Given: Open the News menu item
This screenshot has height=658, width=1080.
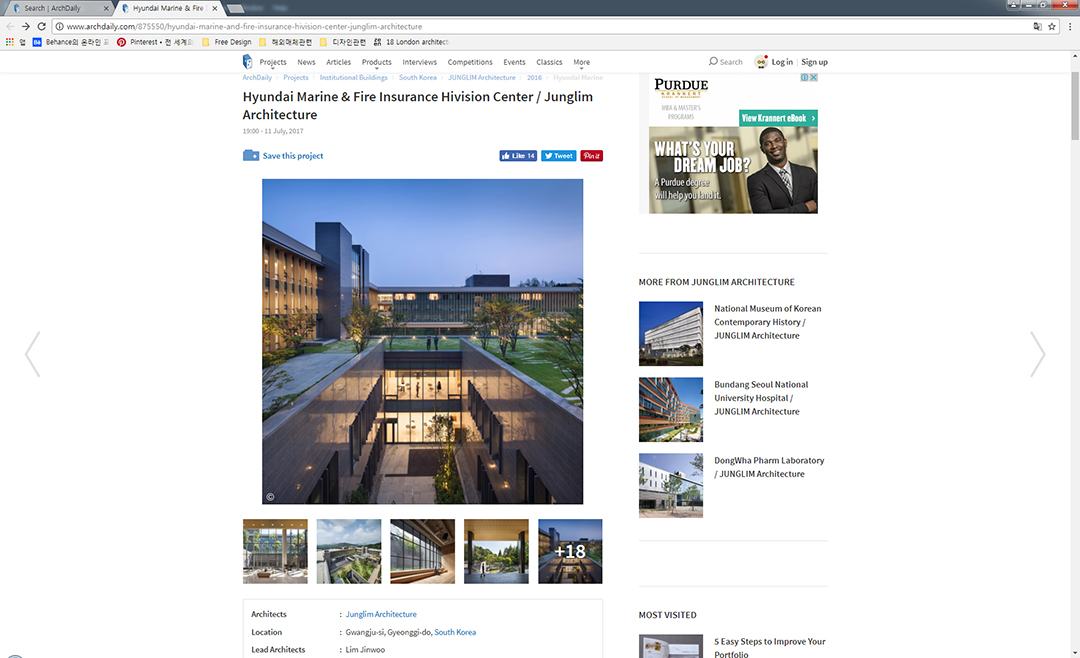Looking at the screenshot, I should click(307, 62).
